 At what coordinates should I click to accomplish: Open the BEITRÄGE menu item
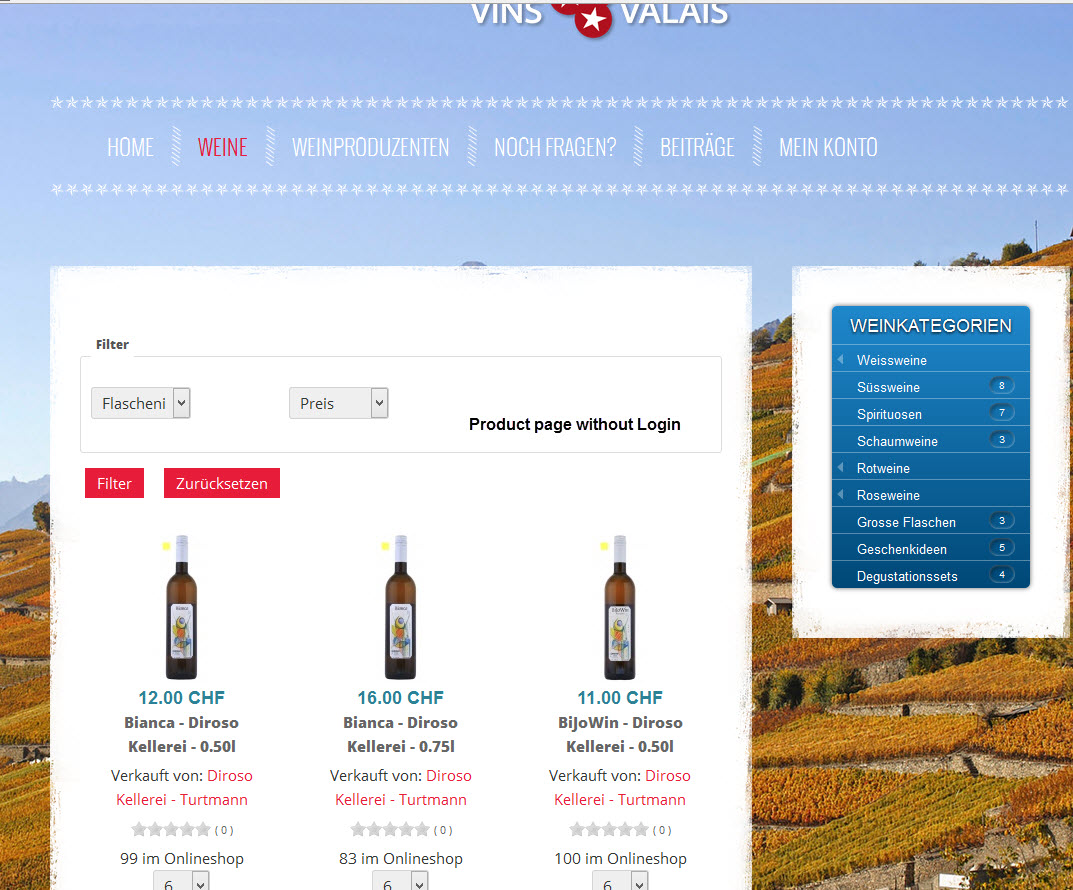pos(697,147)
